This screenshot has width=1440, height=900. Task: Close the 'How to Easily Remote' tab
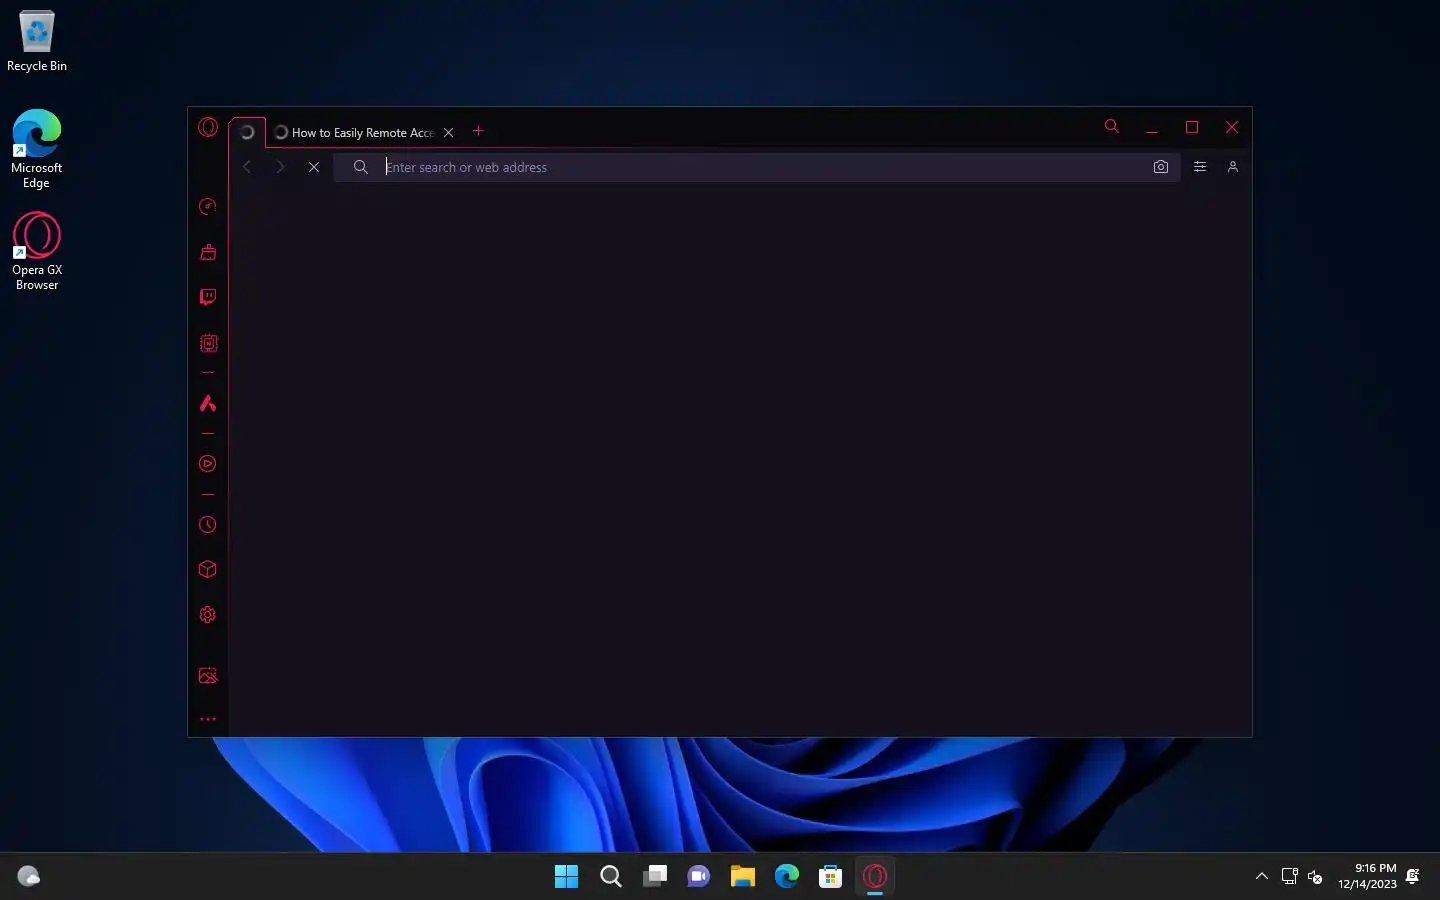pyautogui.click(x=449, y=132)
